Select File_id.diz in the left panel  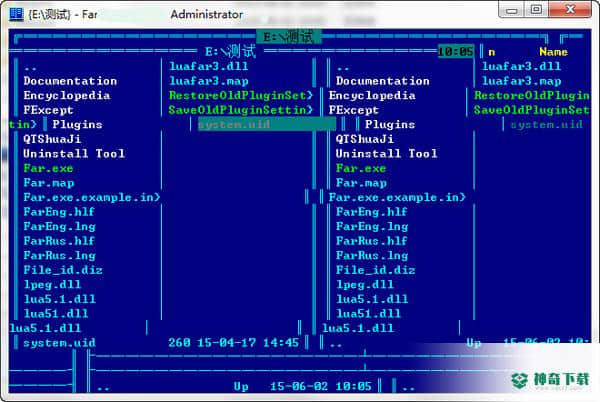click(63, 270)
